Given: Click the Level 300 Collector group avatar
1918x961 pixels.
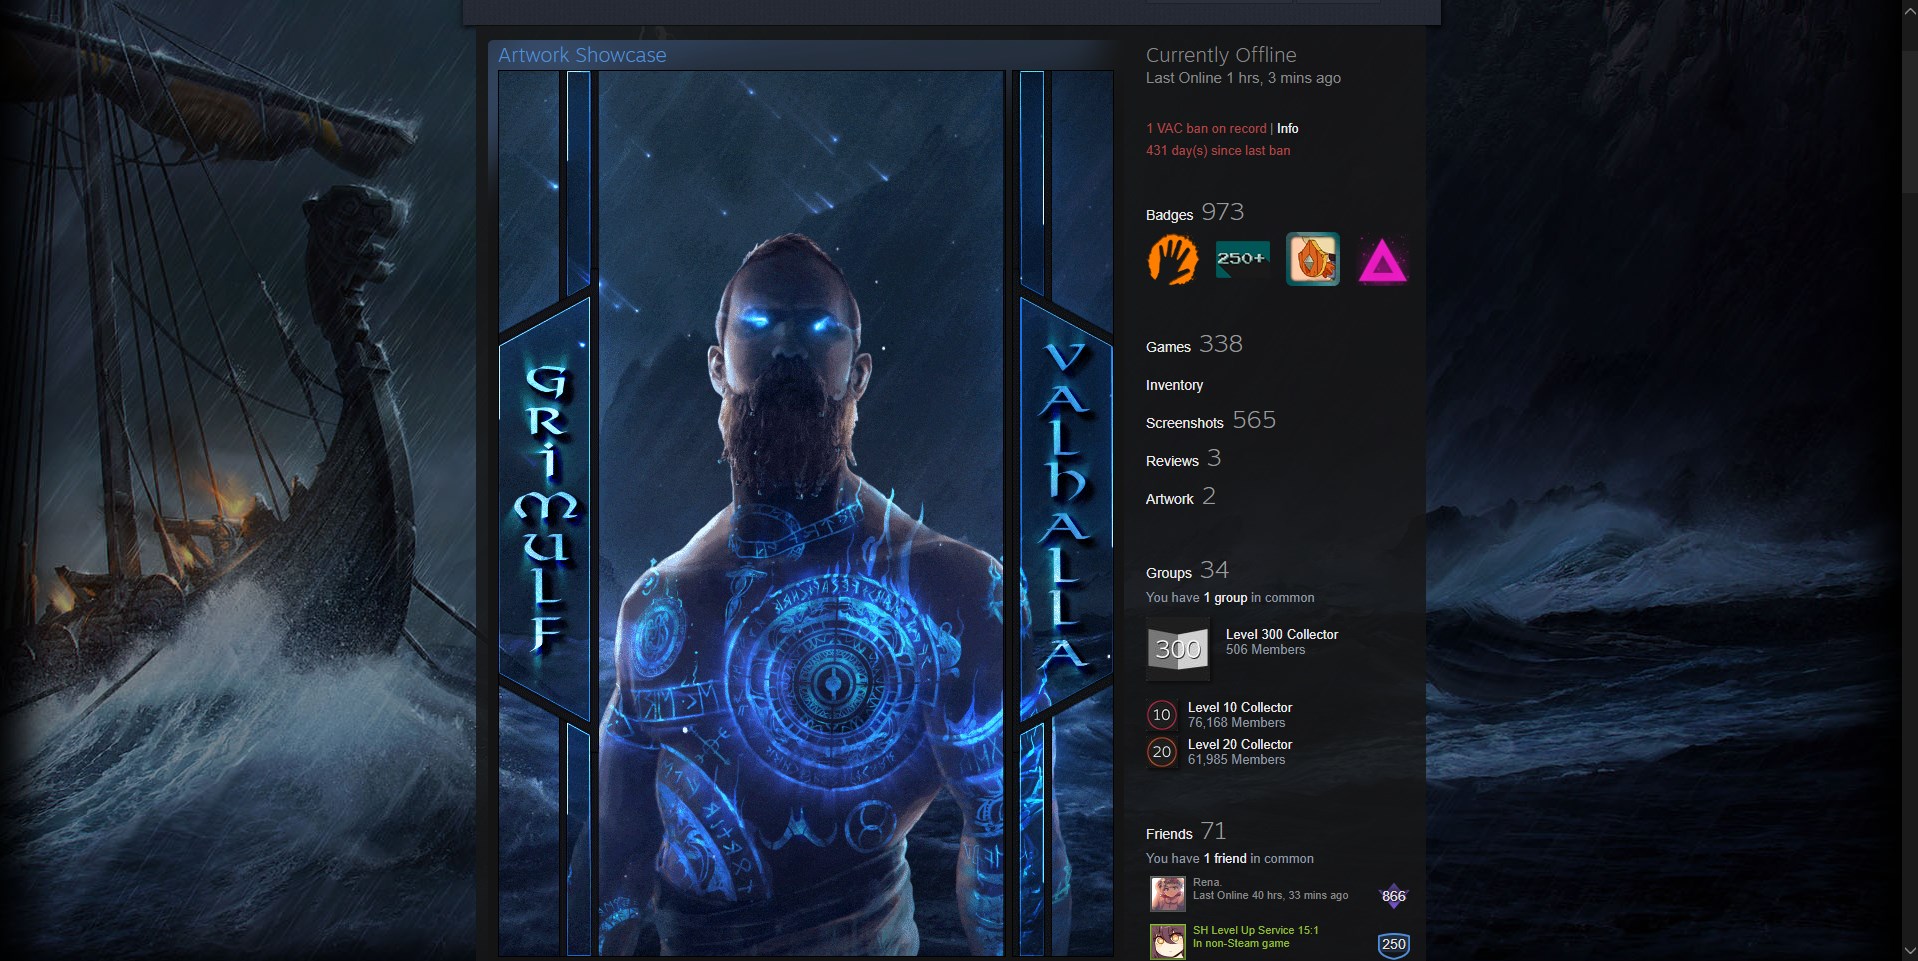Looking at the screenshot, I should (1178, 648).
